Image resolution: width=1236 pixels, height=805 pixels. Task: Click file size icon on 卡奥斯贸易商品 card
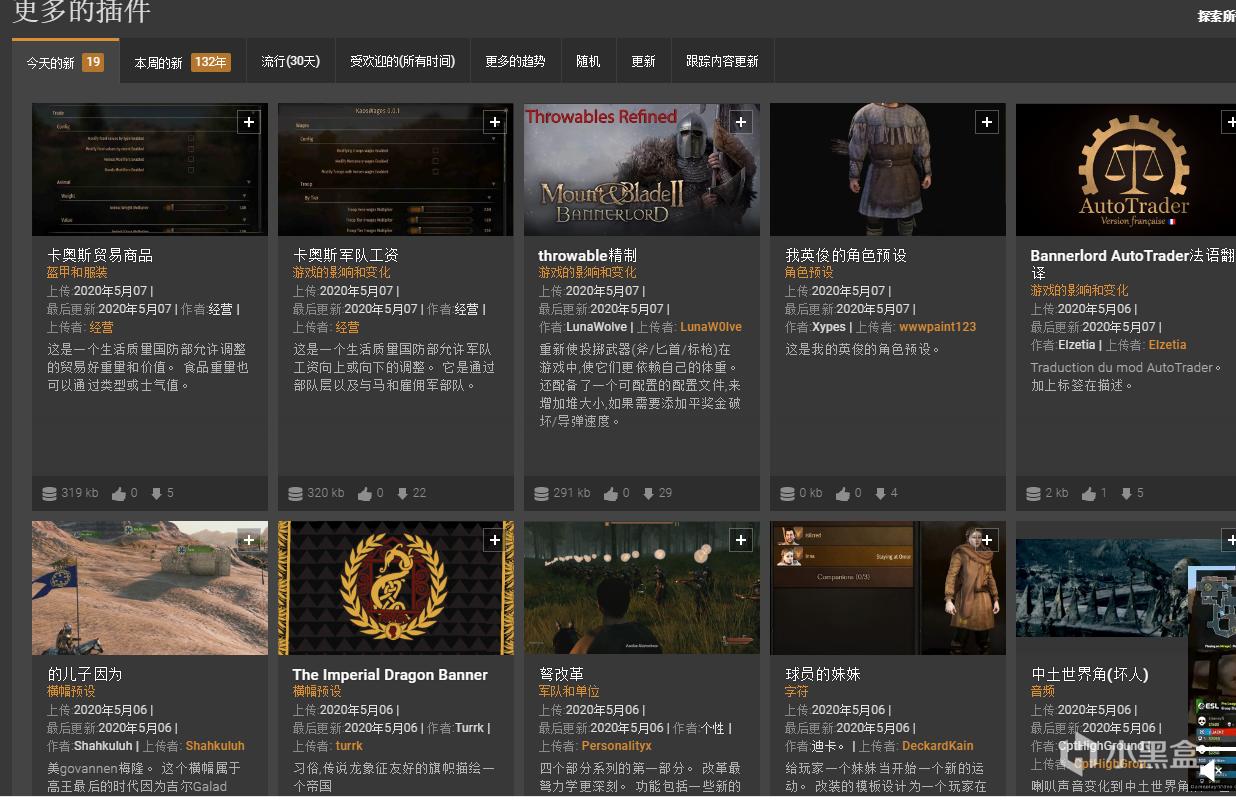point(49,493)
